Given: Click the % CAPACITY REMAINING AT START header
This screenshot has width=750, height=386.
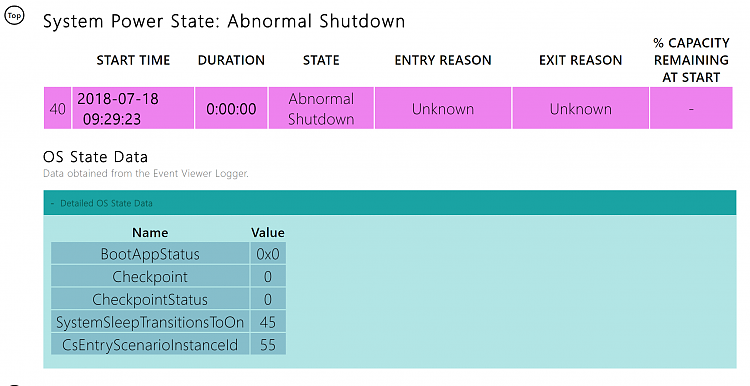Looking at the screenshot, I should click(x=691, y=60).
